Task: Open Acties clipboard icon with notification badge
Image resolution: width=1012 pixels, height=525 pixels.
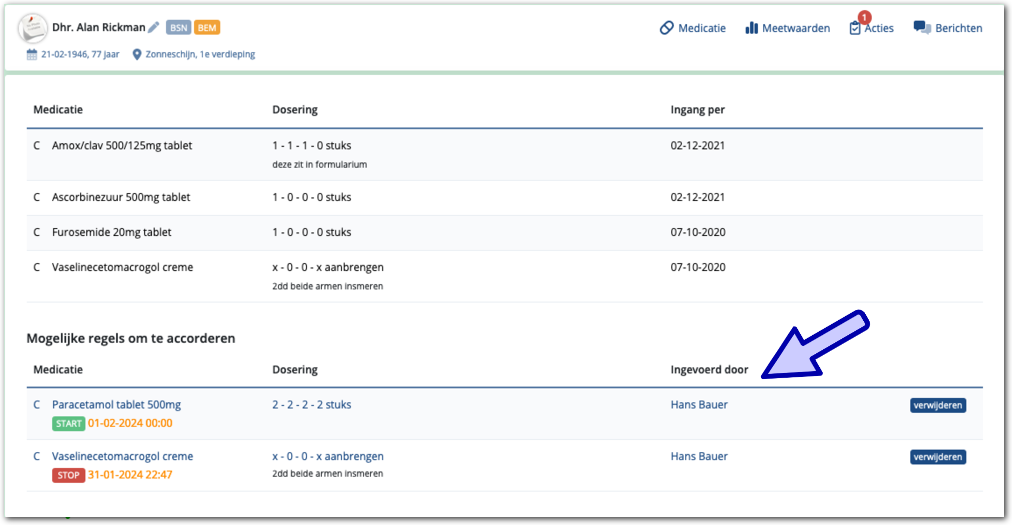Action: [855, 28]
